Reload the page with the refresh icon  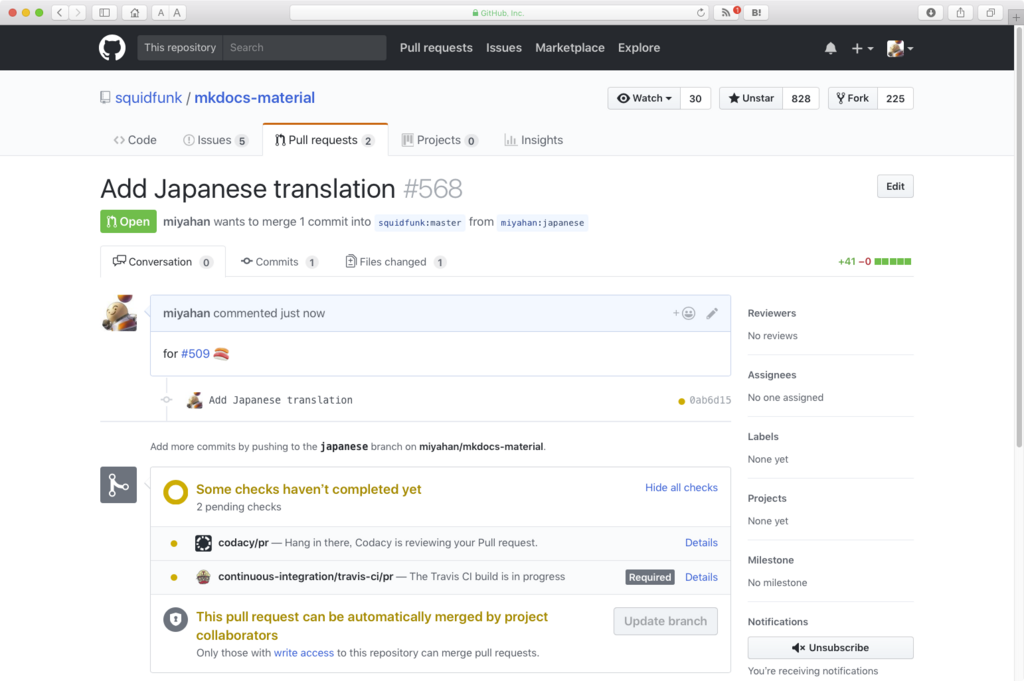701,12
